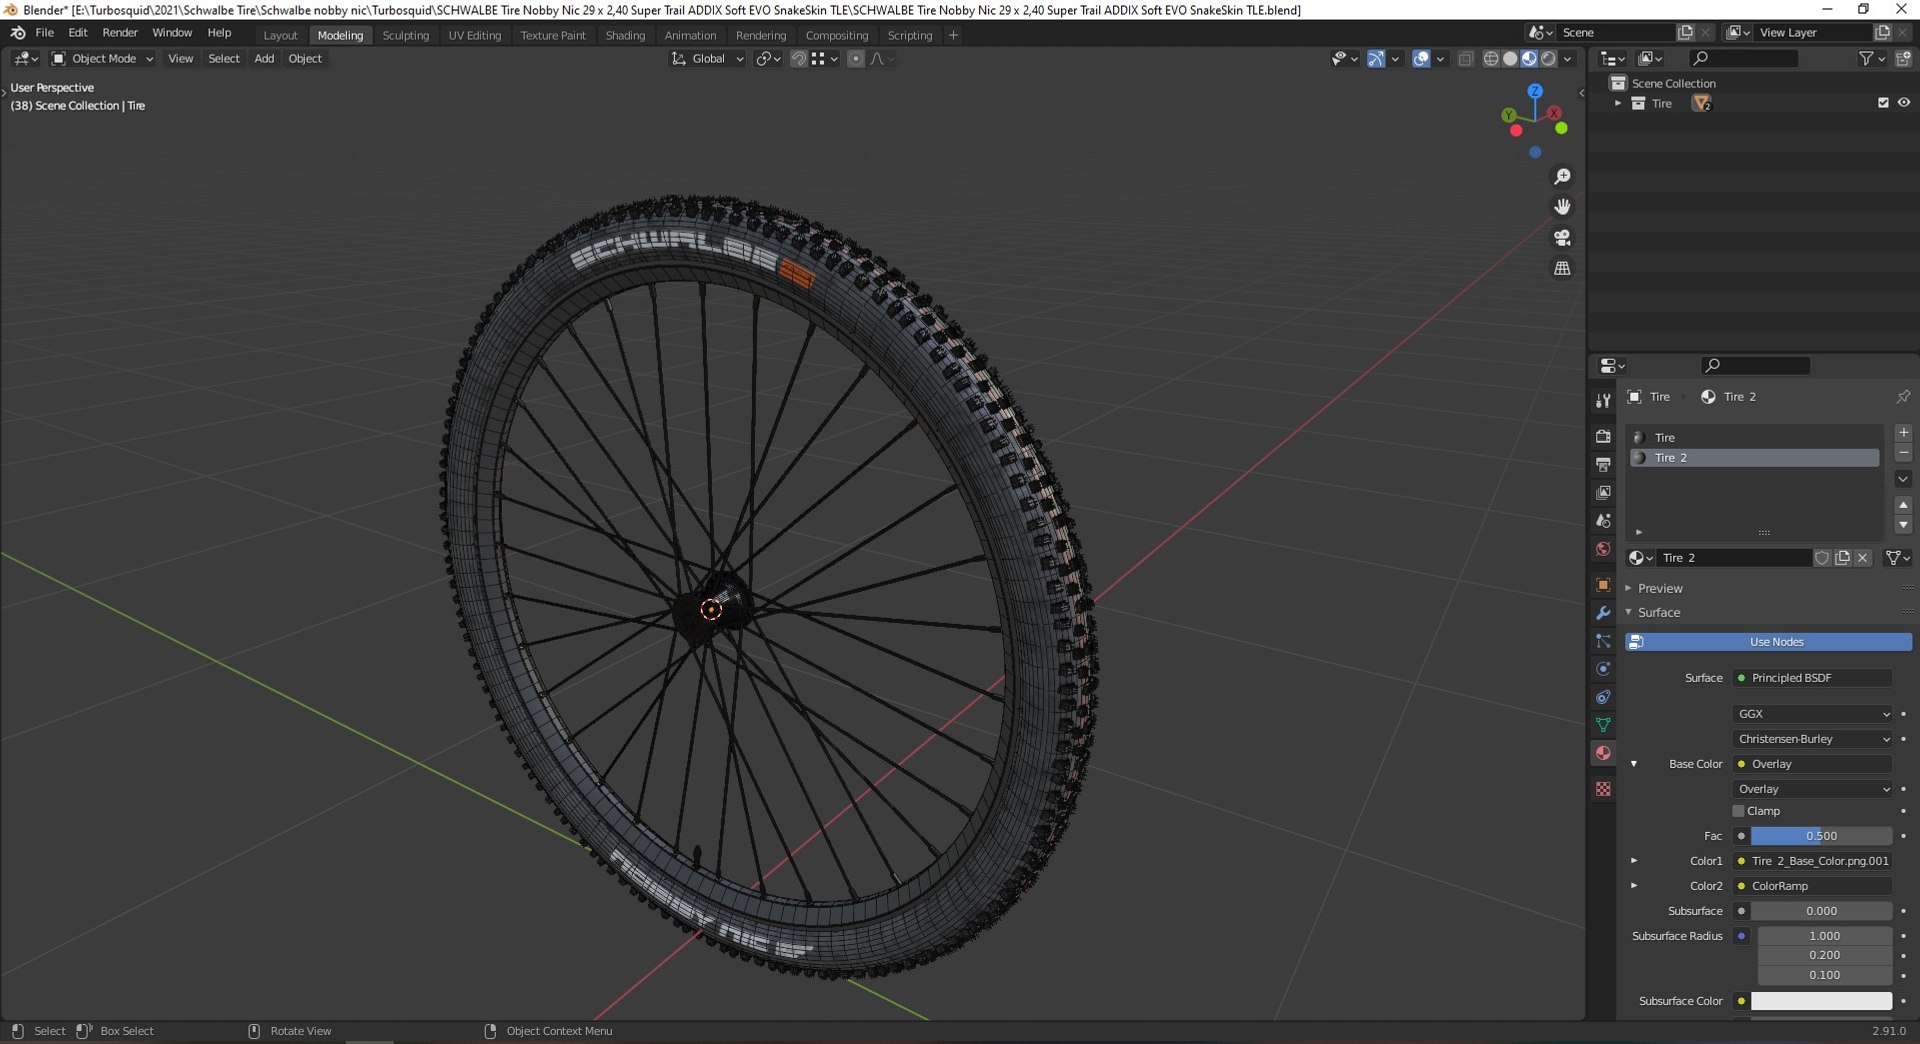Switch to wireframe viewport shading

pos(1491,59)
